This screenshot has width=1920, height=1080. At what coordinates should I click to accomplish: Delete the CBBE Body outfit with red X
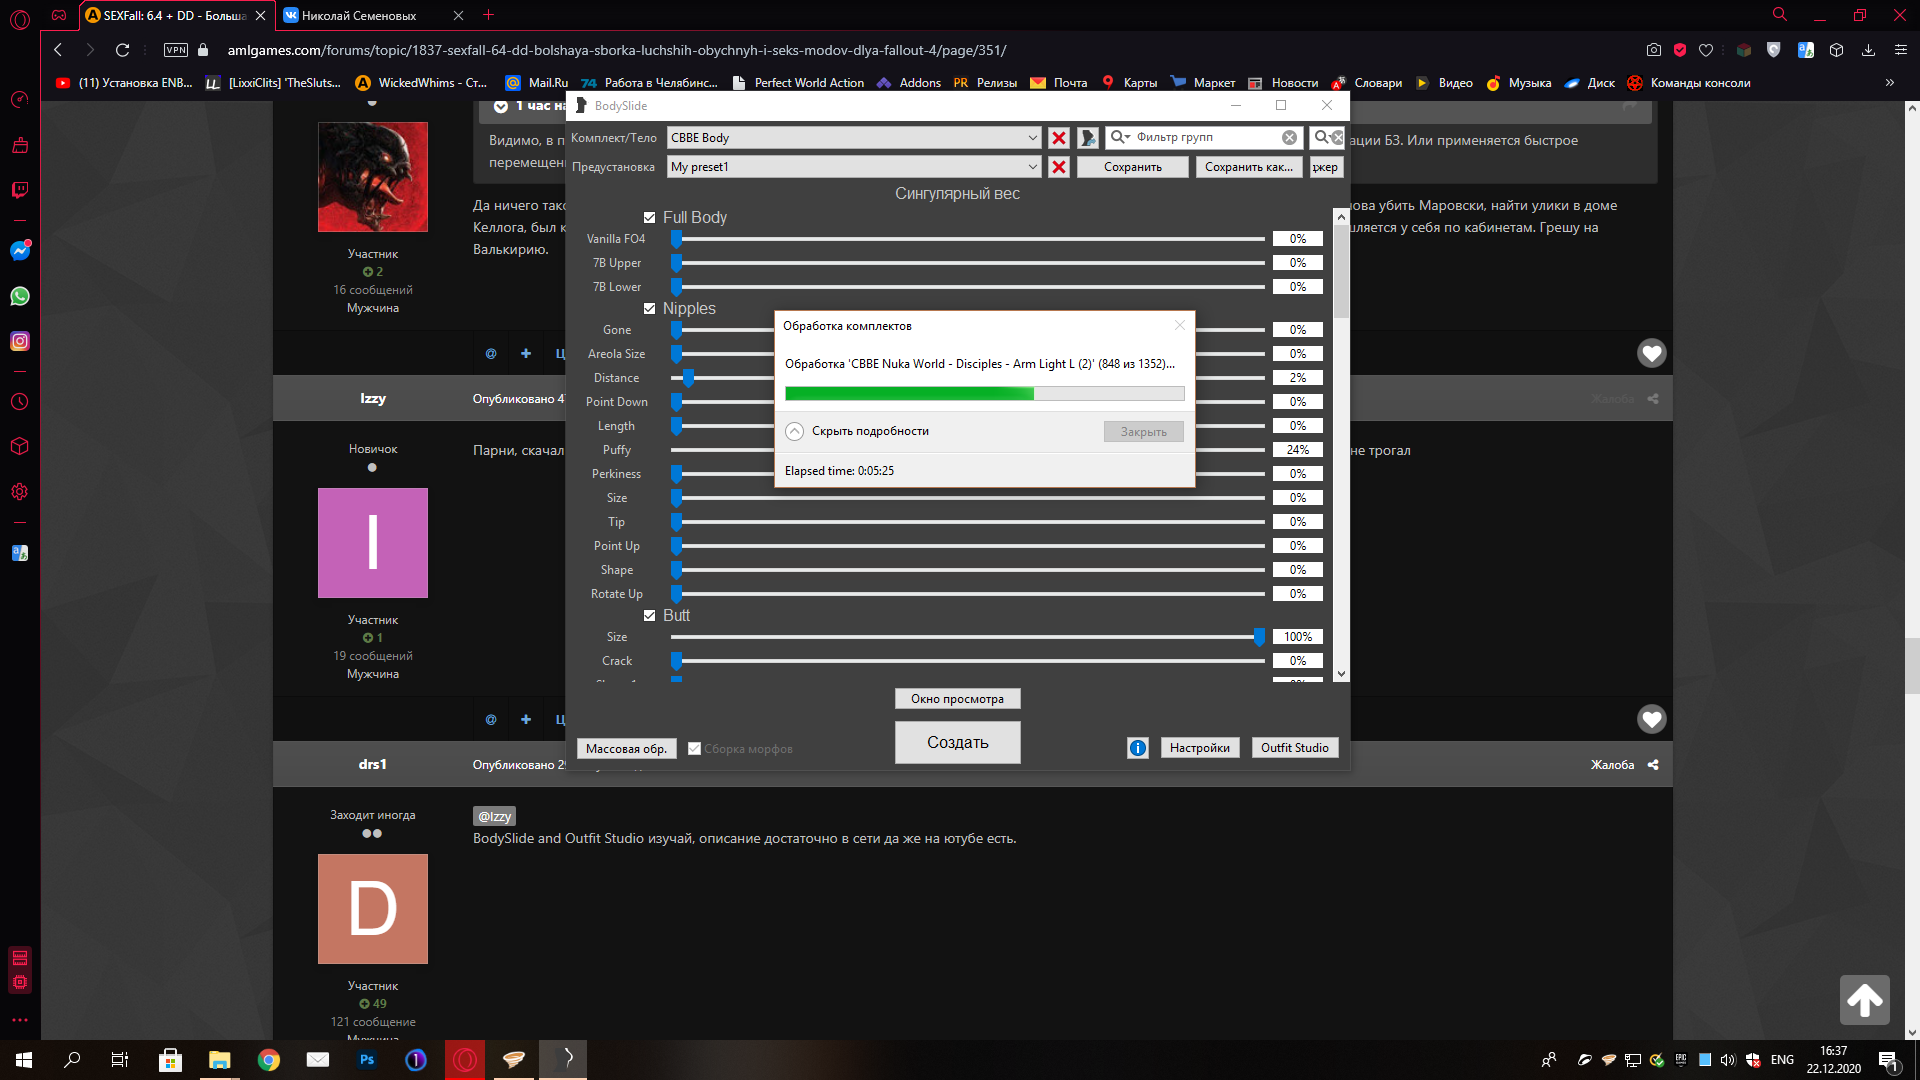coord(1059,138)
